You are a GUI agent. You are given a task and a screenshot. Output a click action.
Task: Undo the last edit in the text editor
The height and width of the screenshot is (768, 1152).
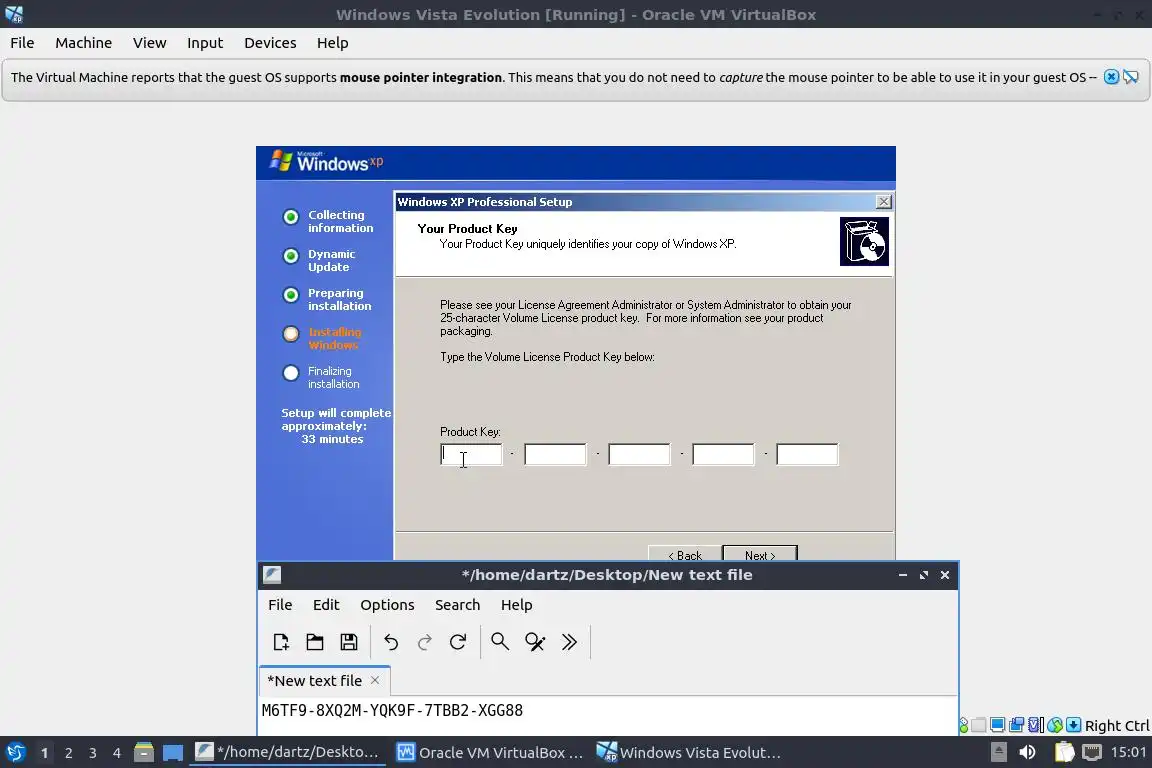pos(391,642)
